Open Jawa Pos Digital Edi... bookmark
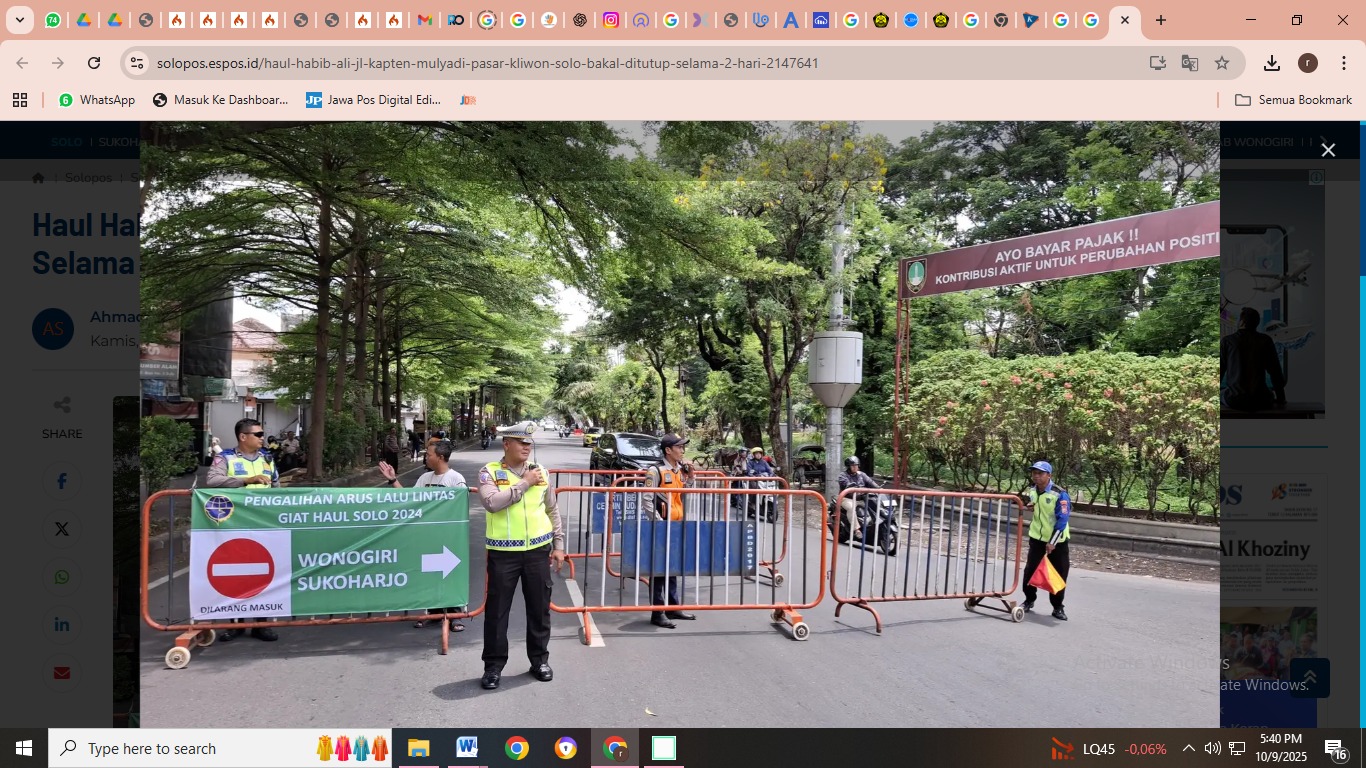The height and width of the screenshot is (768, 1366). coord(373,100)
